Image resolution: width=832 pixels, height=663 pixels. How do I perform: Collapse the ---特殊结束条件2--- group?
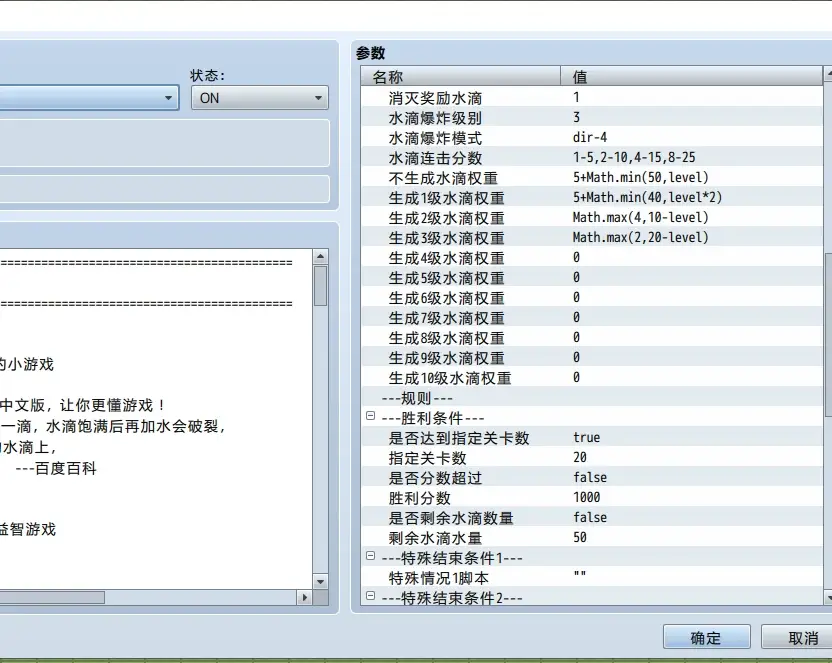point(370,596)
